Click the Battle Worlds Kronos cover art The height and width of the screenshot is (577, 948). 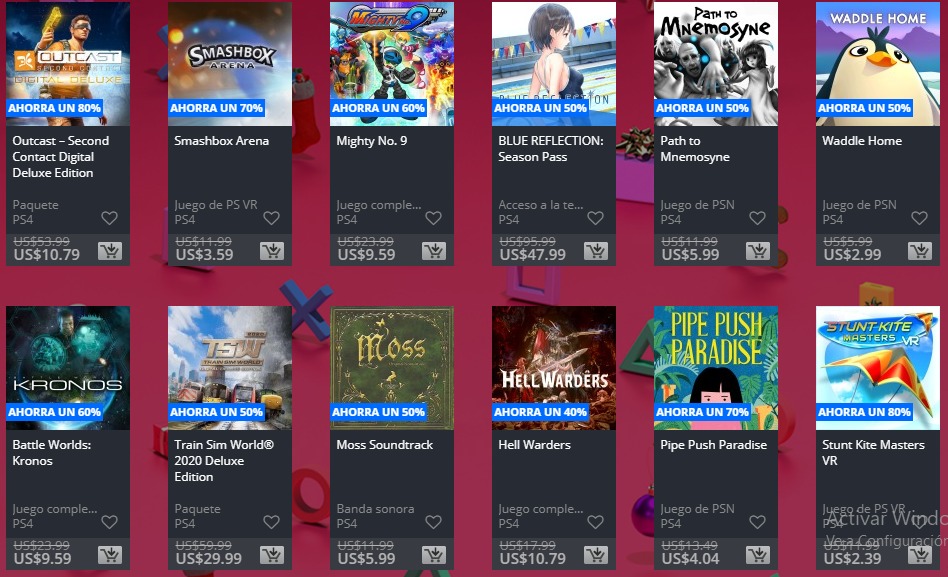click(68, 368)
